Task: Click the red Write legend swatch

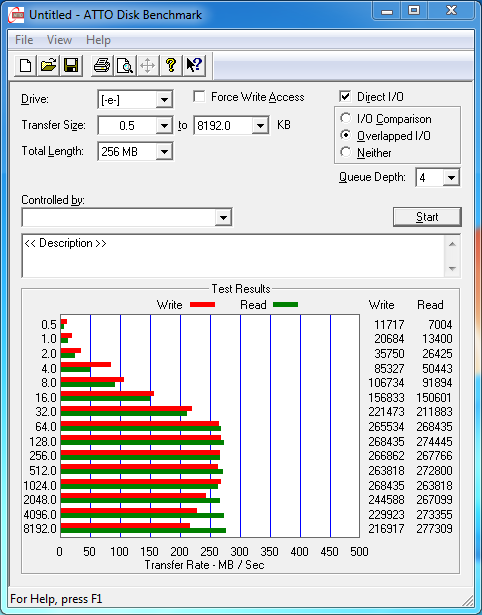Action: (x=202, y=305)
